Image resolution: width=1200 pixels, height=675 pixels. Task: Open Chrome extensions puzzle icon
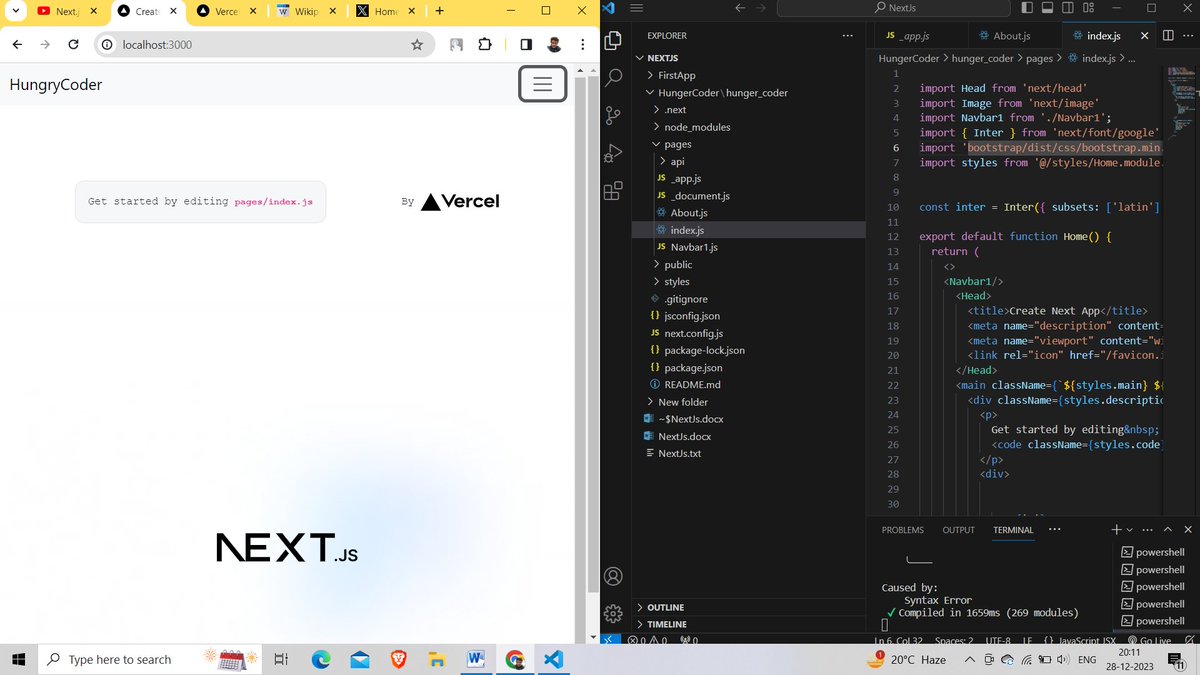tap(486, 45)
